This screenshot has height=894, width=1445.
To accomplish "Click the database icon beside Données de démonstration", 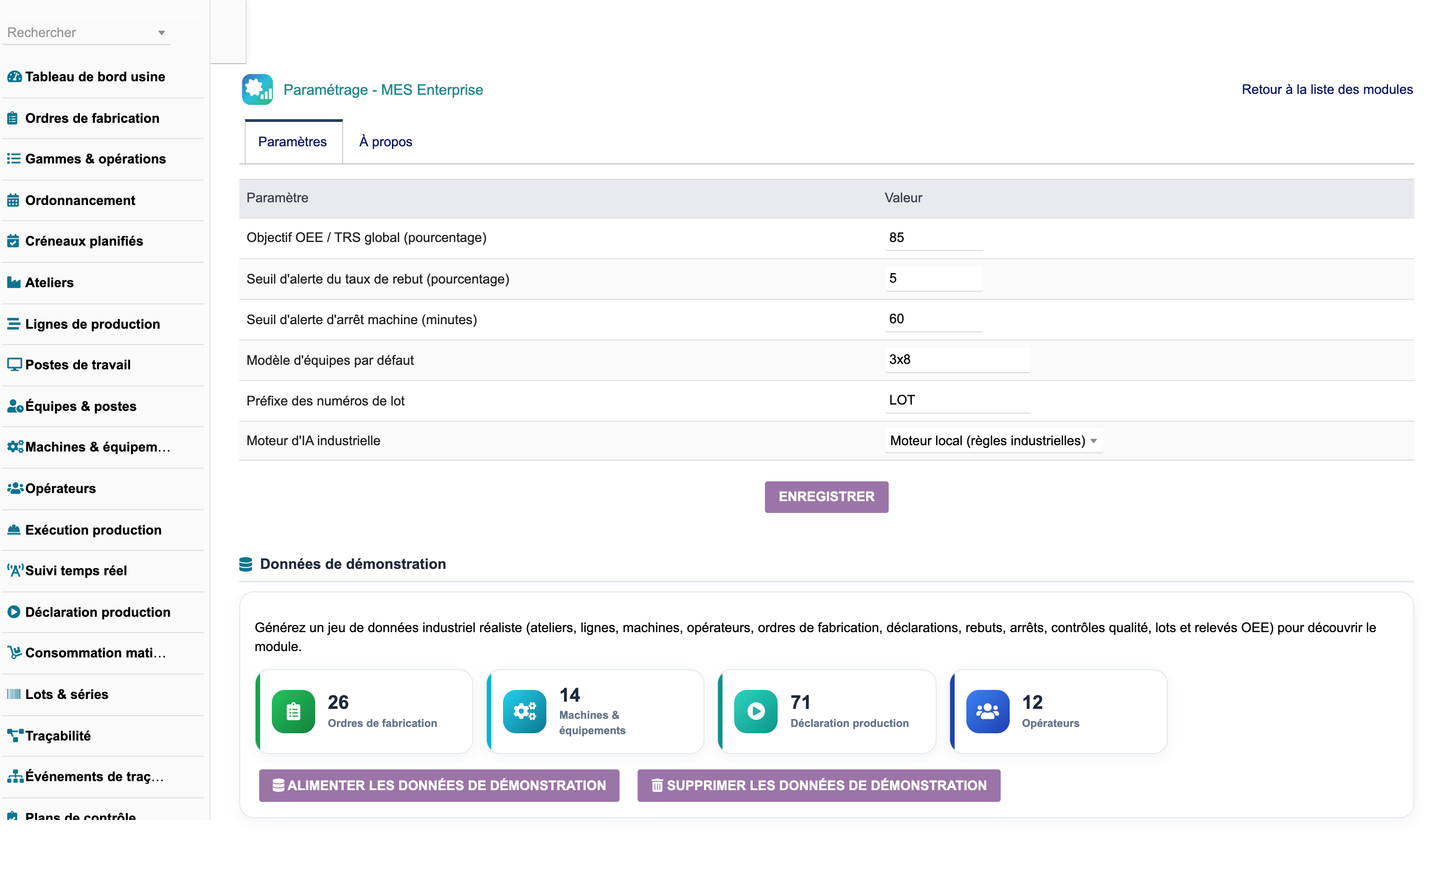I will point(246,565).
